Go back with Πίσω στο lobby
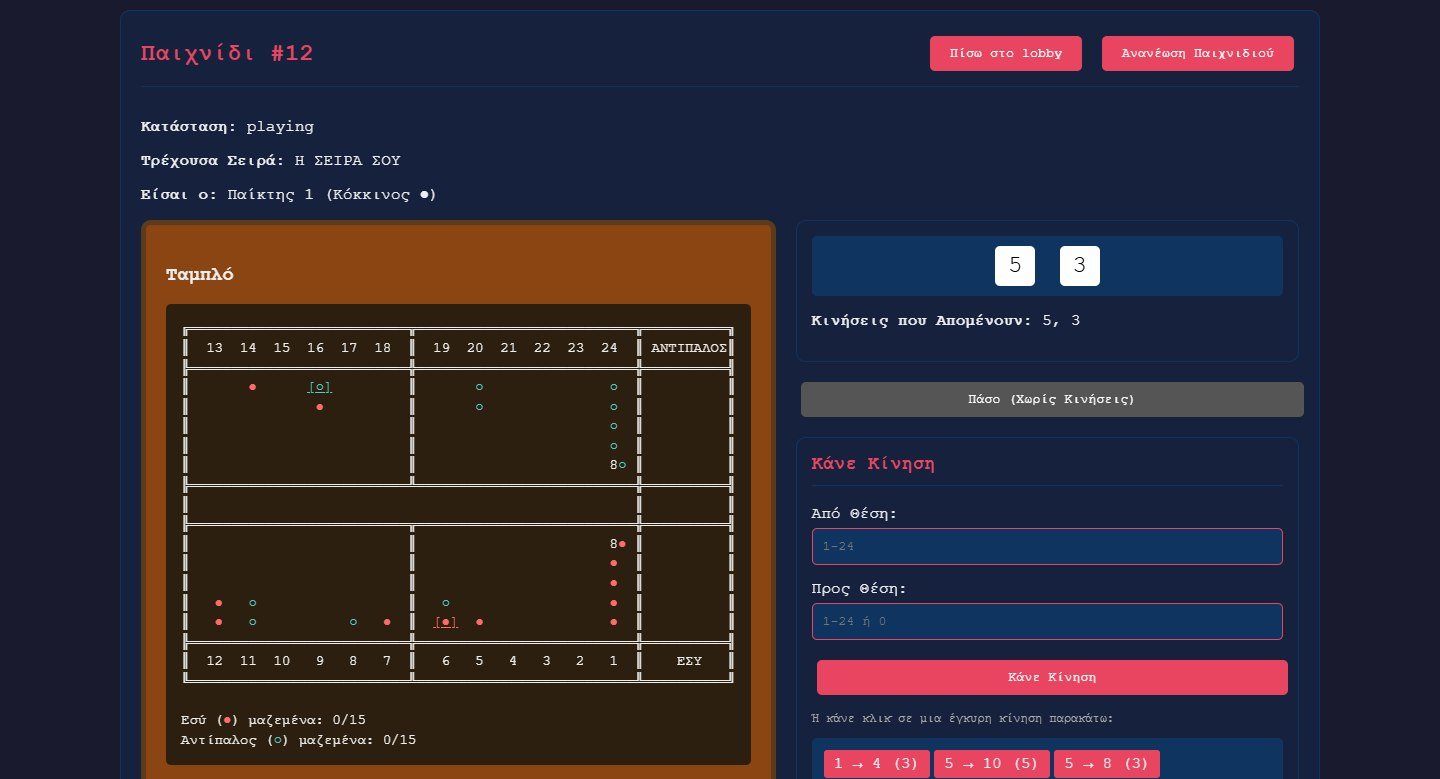The height and width of the screenshot is (779, 1440). (x=1006, y=54)
